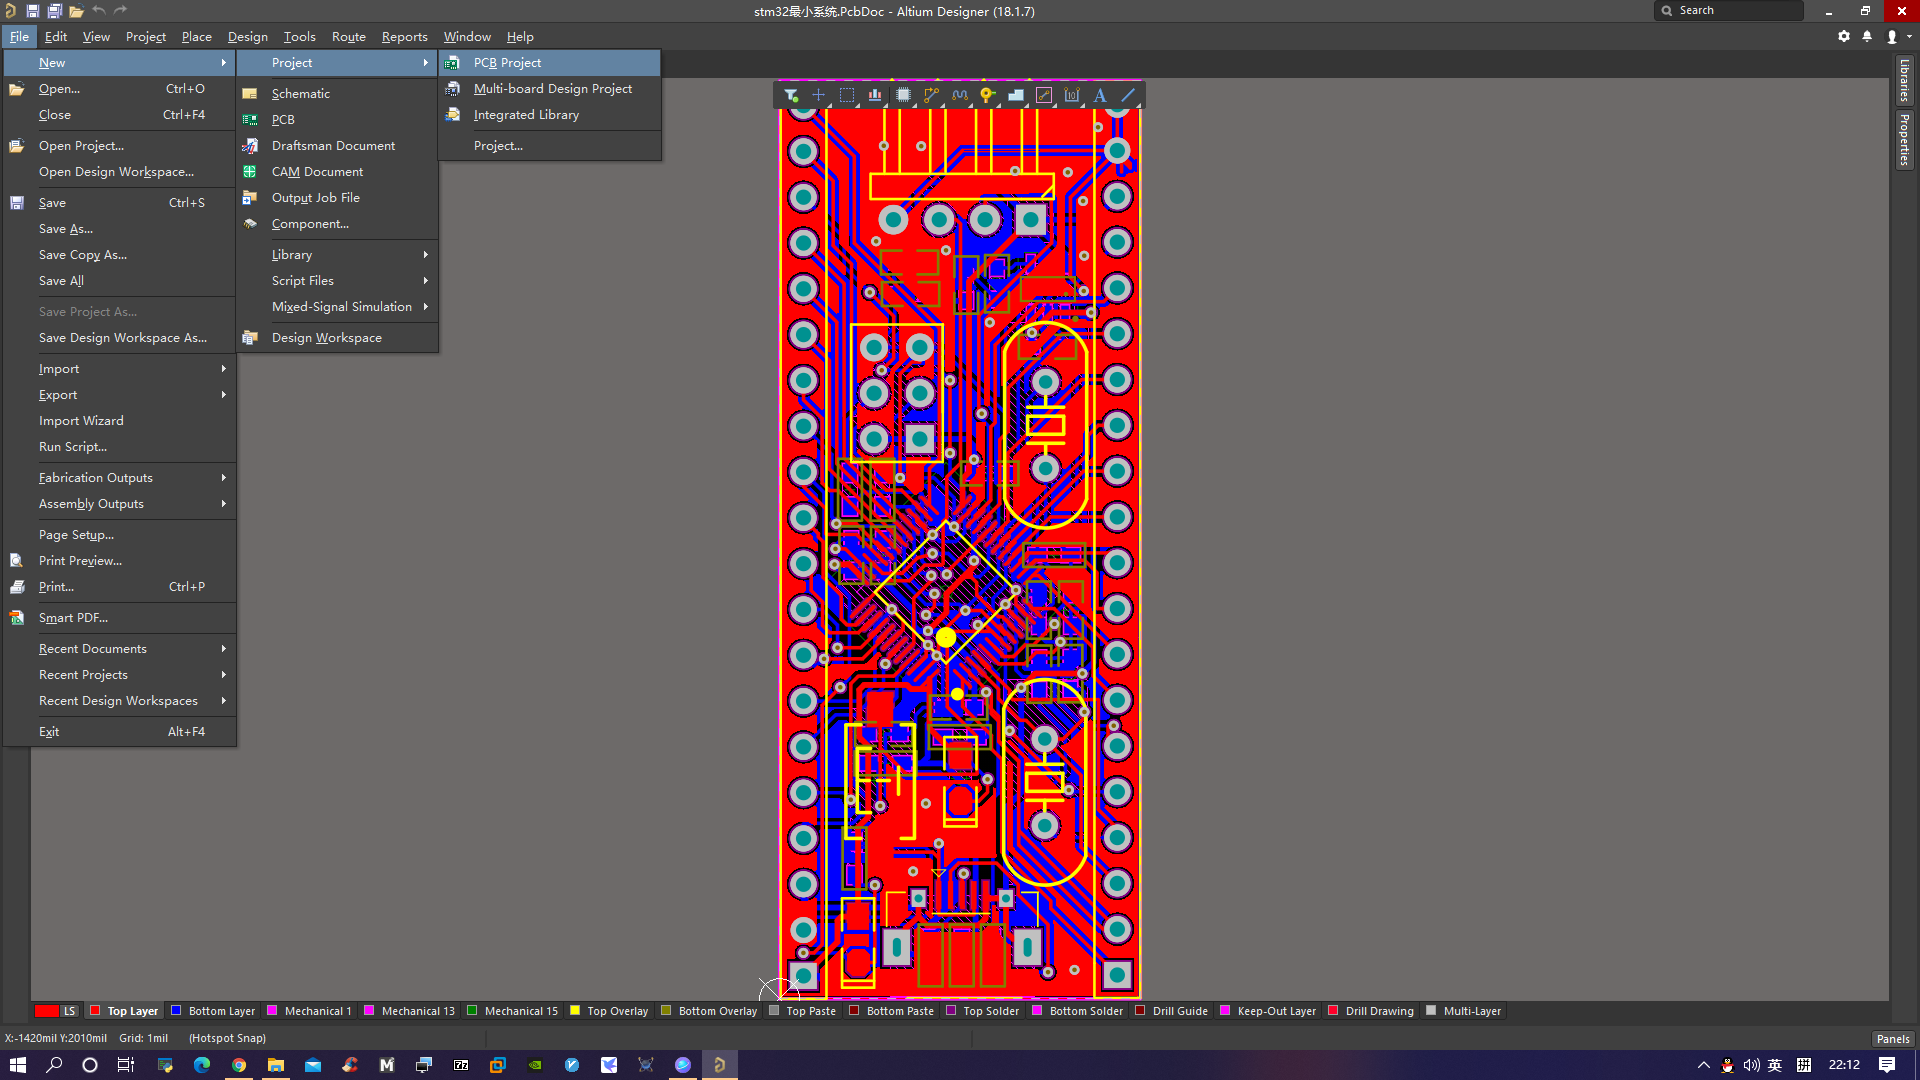This screenshot has width=1920, height=1080.
Task: Open Windows Start menu
Action: (x=17, y=1065)
